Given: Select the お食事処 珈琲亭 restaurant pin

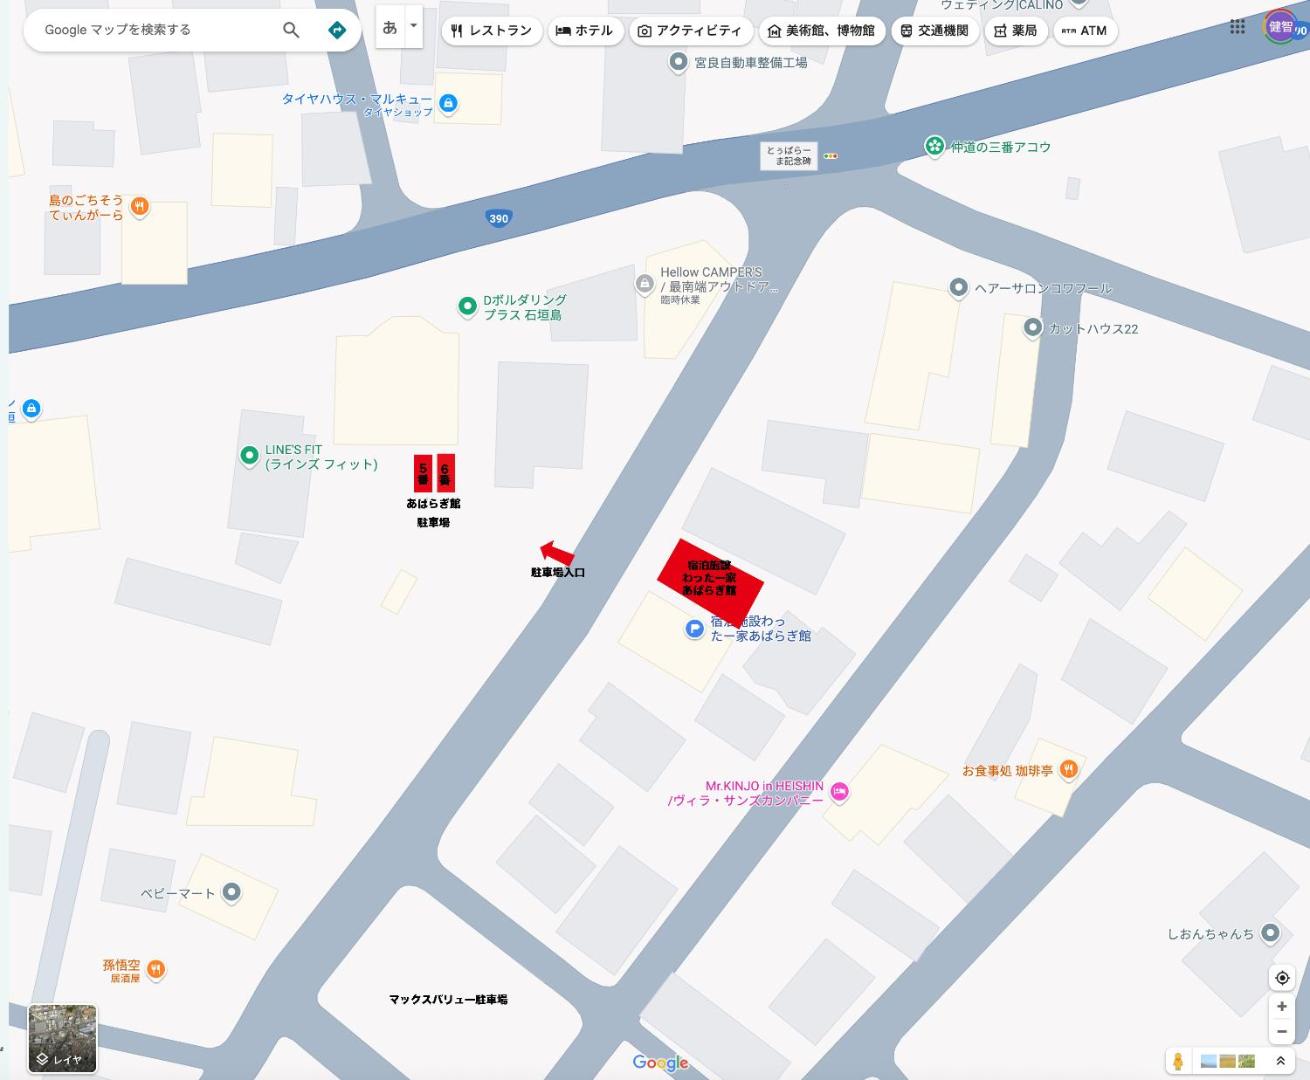Looking at the screenshot, I should (1069, 769).
